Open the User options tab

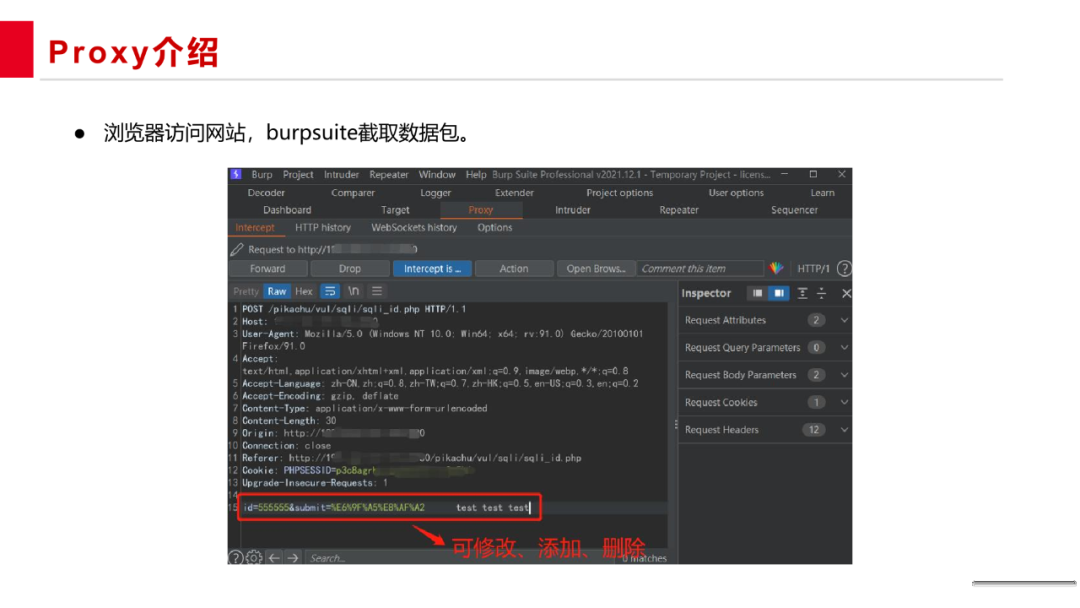[x=736, y=193]
